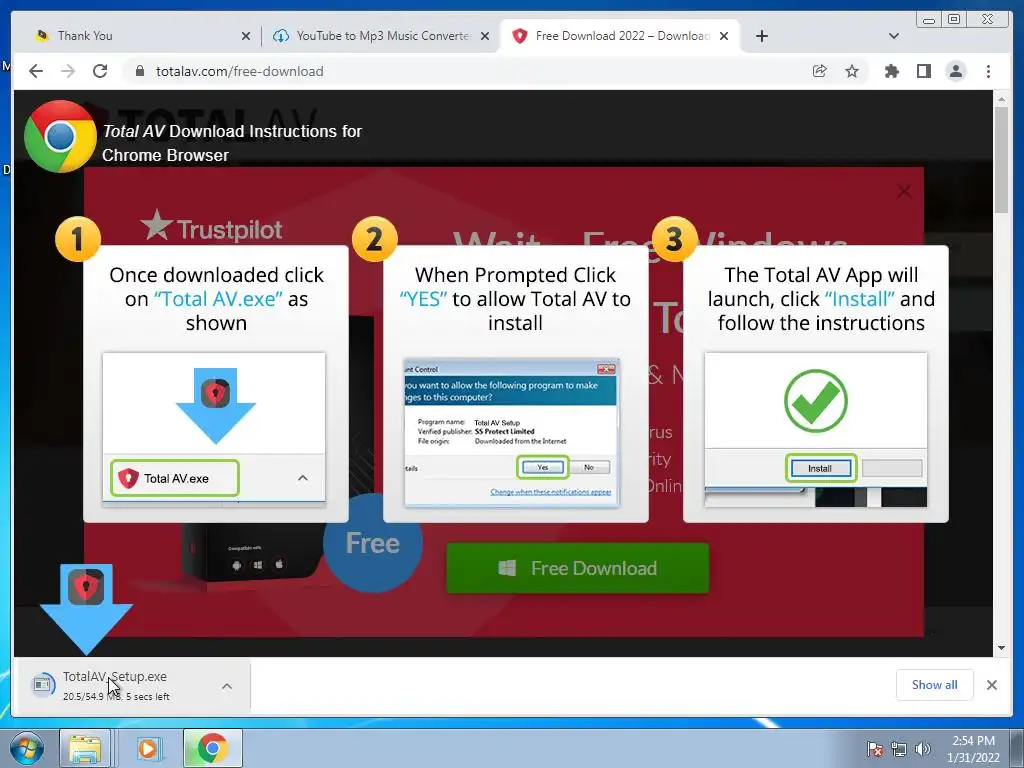Open the Extensions puzzle icon
This screenshot has height=768, width=1024.
click(x=891, y=71)
